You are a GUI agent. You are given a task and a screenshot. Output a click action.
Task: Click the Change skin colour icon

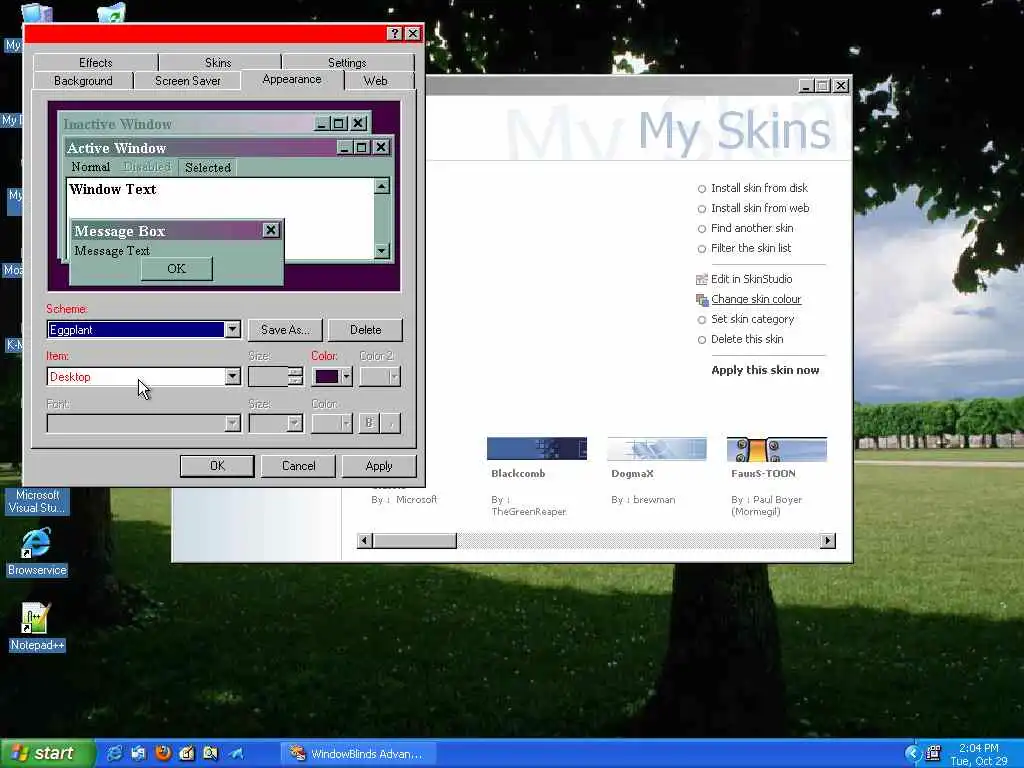point(702,300)
